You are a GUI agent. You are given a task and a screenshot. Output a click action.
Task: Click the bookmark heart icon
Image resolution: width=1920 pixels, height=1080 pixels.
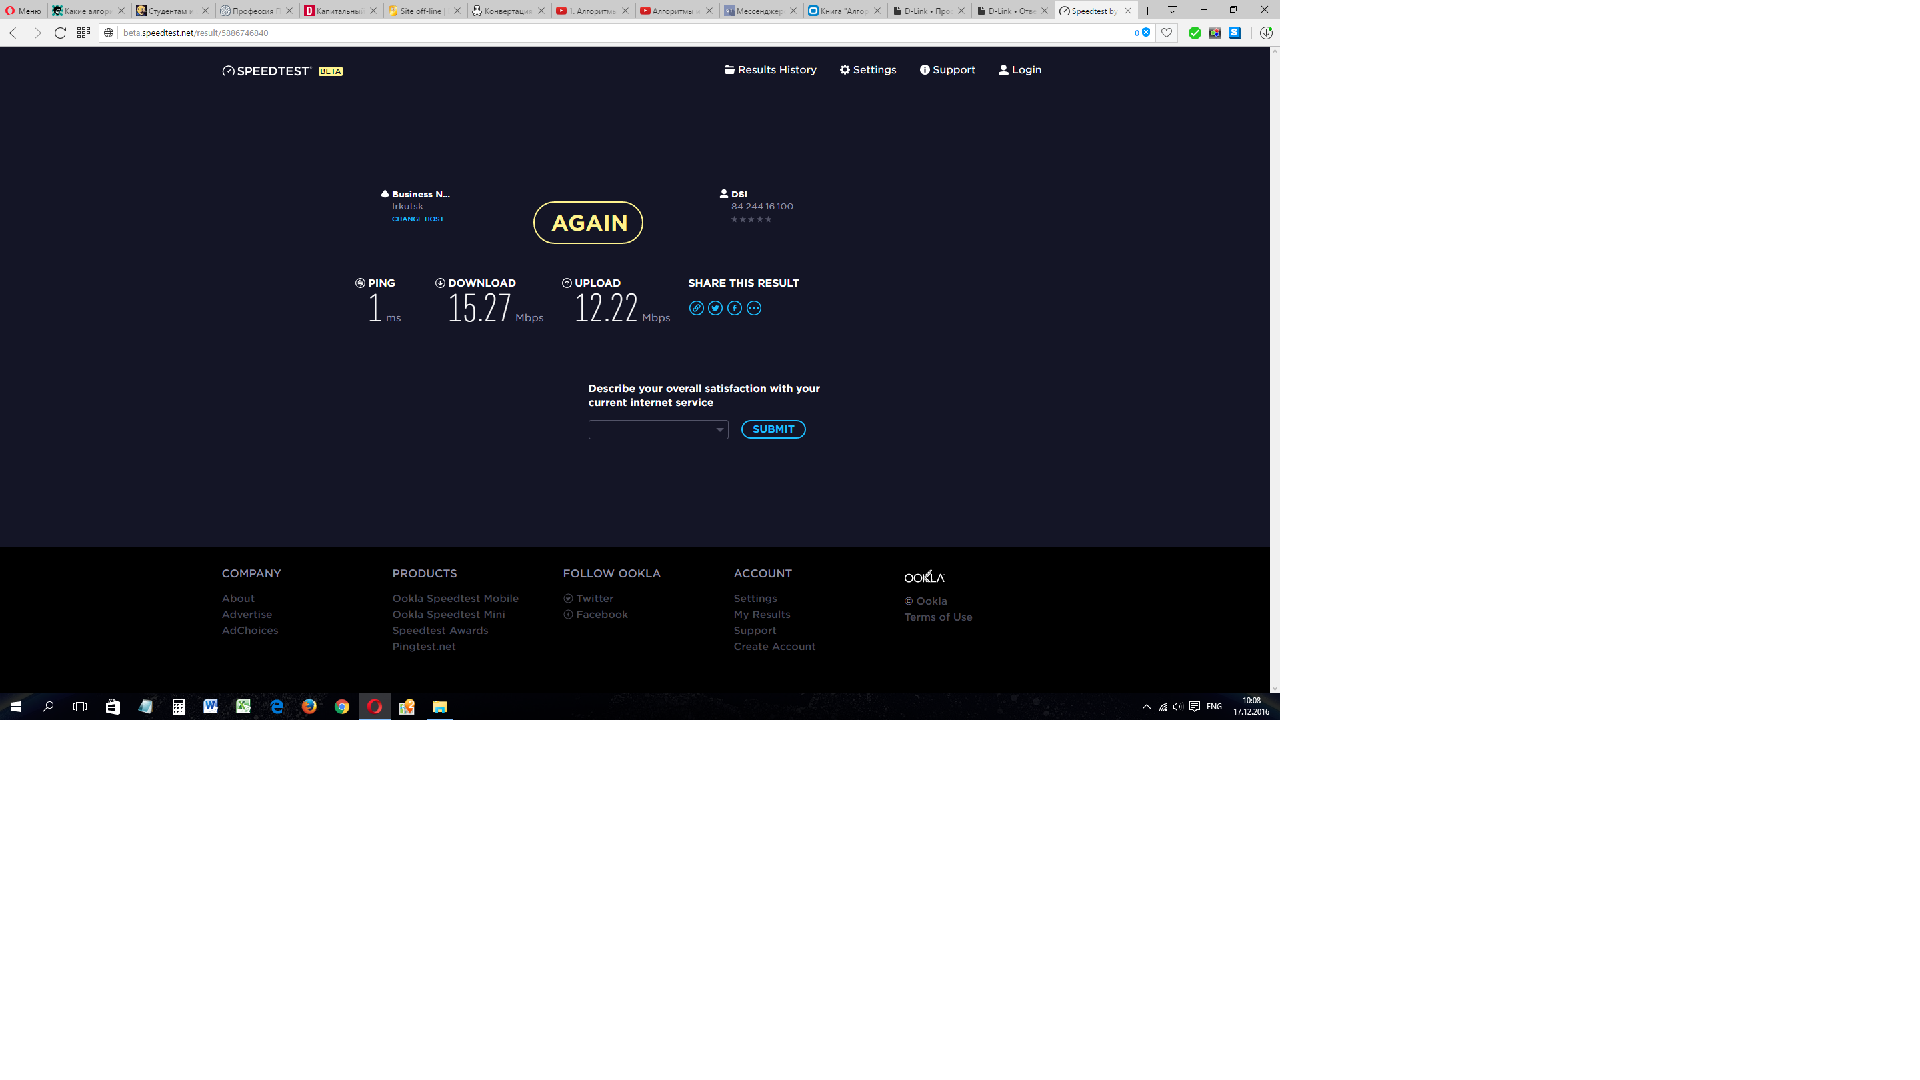coord(1166,33)
